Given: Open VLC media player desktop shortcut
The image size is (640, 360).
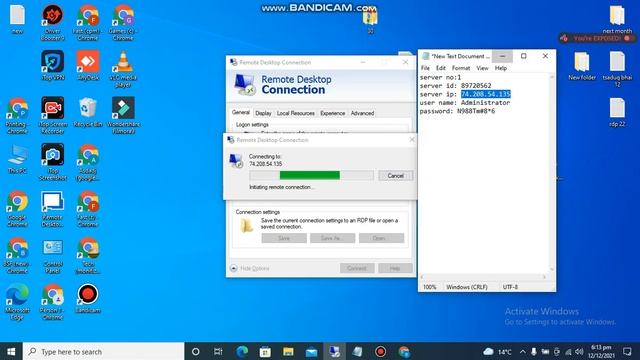Looking at the screenshot, I should (123, 69).
